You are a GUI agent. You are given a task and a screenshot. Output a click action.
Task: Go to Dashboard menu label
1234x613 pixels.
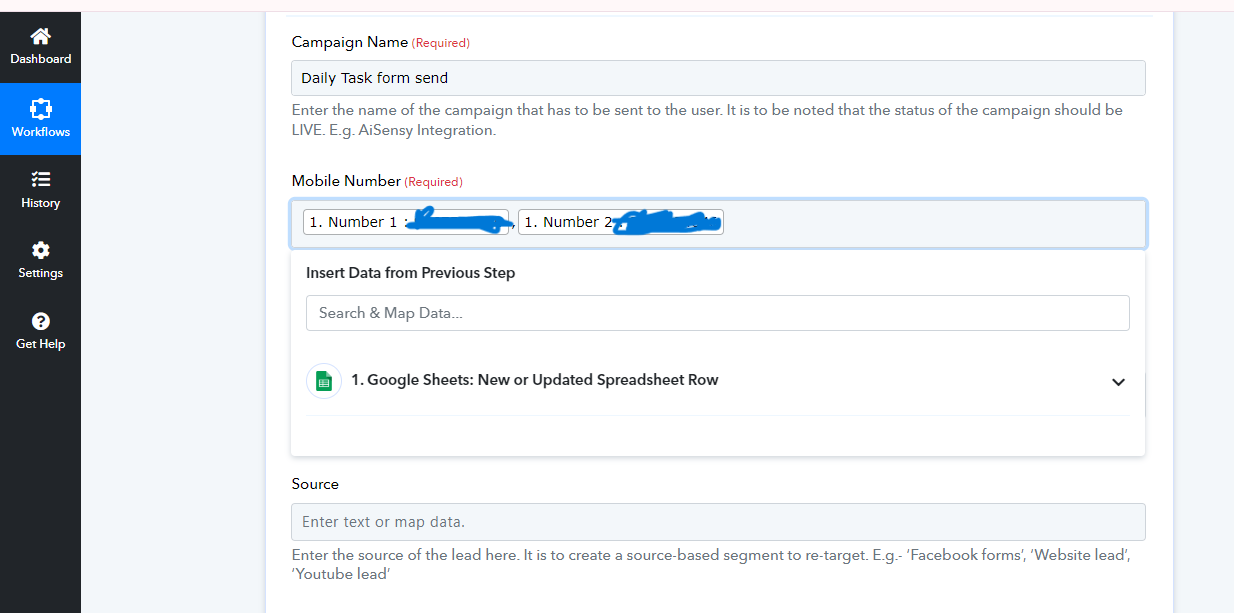tap(40, 59)
